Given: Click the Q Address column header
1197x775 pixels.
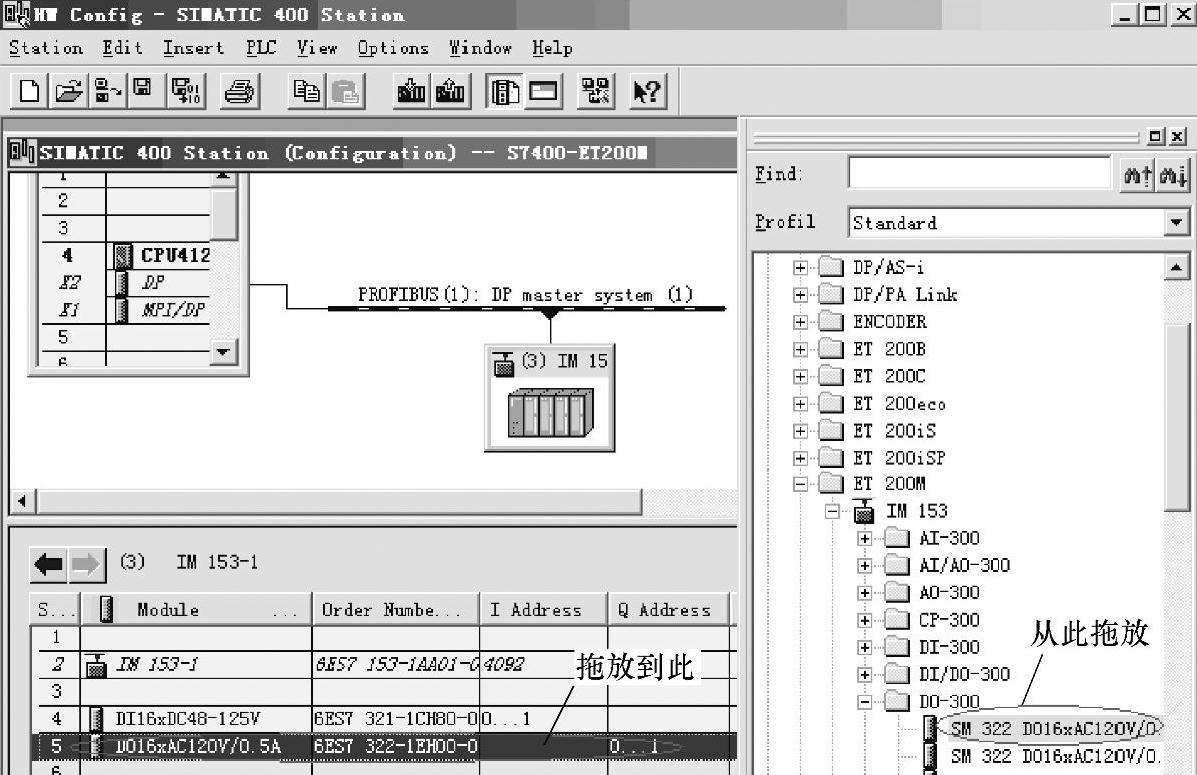Looking at the screenshot, I should 669,609.
